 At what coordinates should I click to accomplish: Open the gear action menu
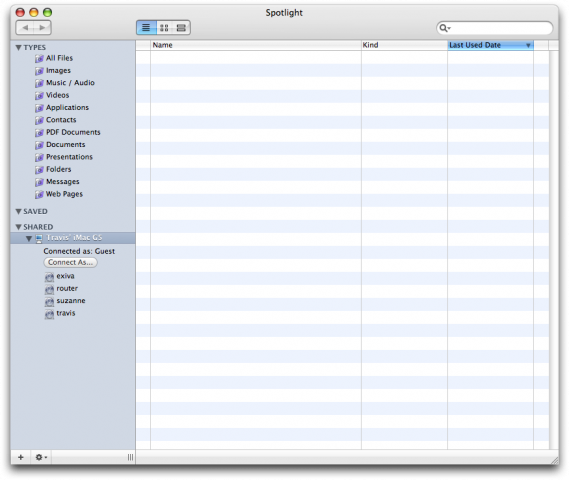pos(41,457)
